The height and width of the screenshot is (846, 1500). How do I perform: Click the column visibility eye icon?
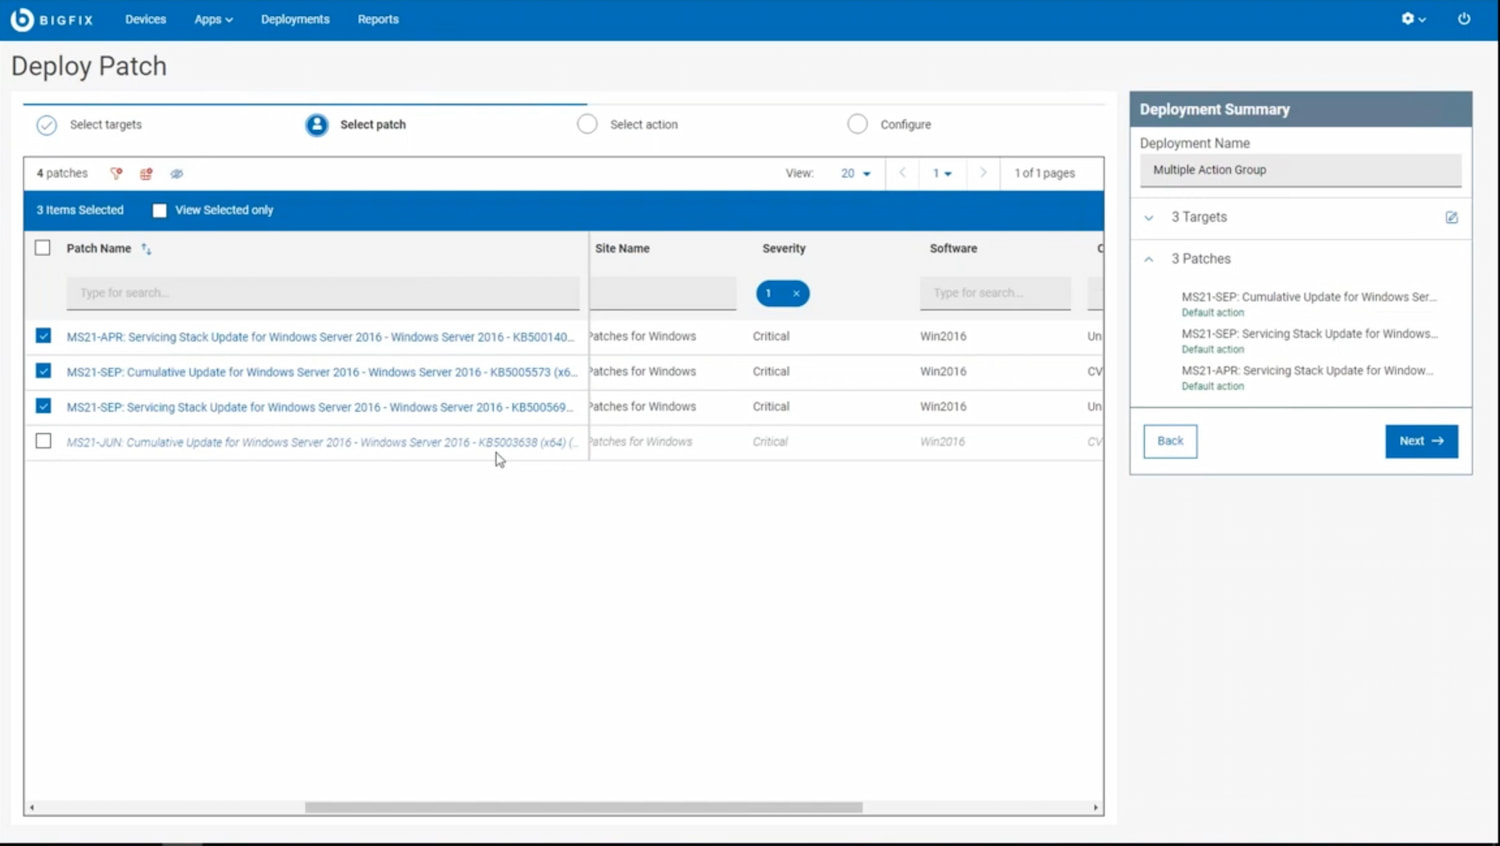(177, 173)
